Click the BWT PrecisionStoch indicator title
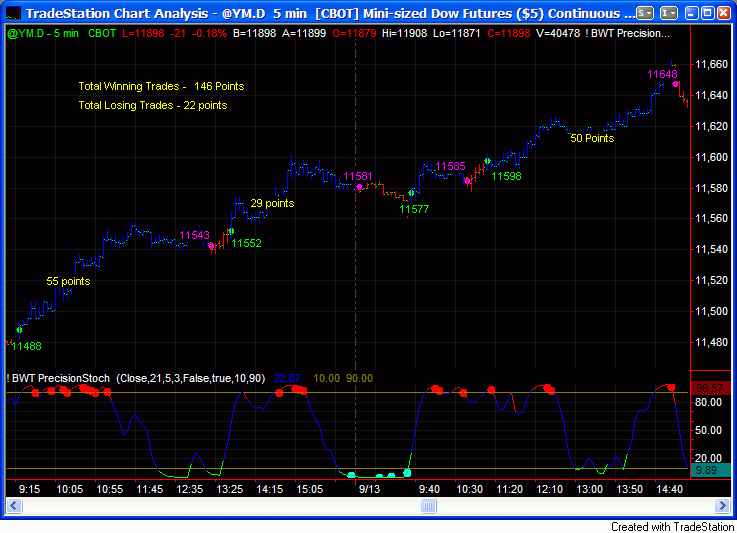 point(136,378)
